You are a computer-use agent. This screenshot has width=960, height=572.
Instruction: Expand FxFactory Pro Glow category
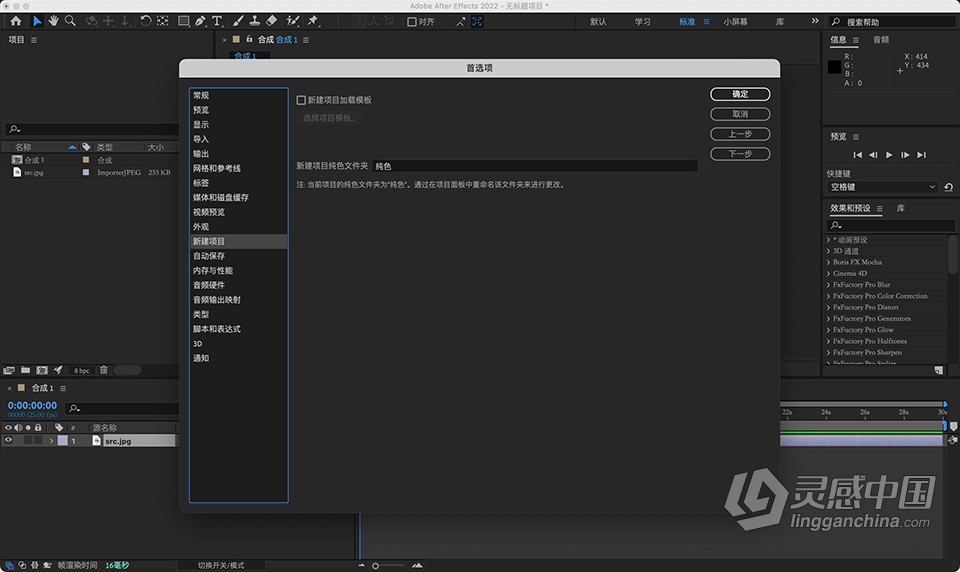click(828, 329)
